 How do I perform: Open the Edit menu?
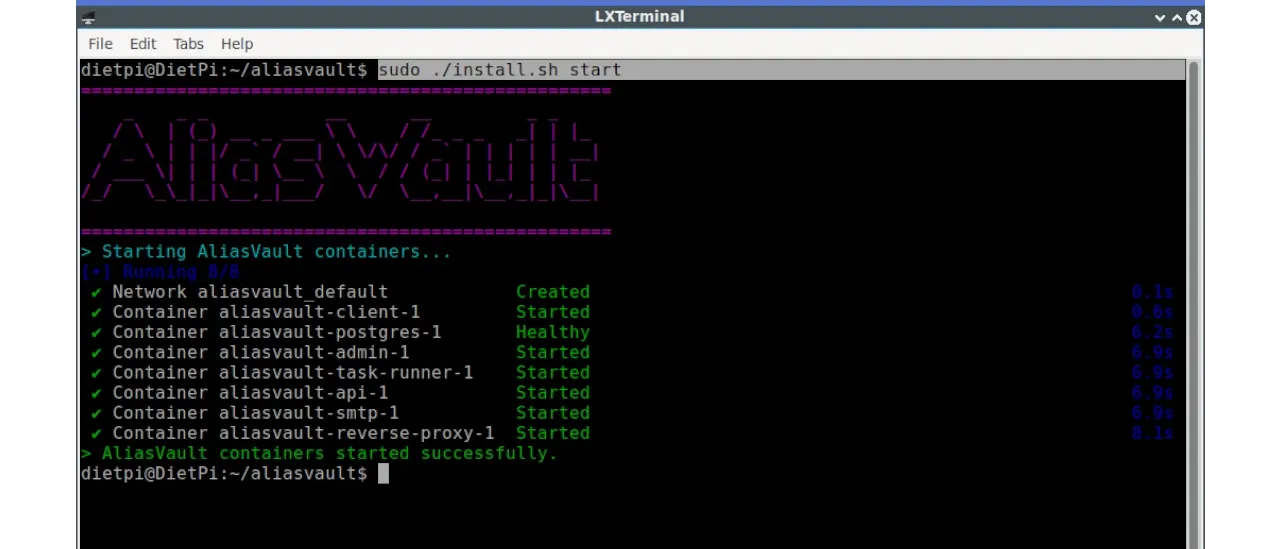[x=143, y=44]
